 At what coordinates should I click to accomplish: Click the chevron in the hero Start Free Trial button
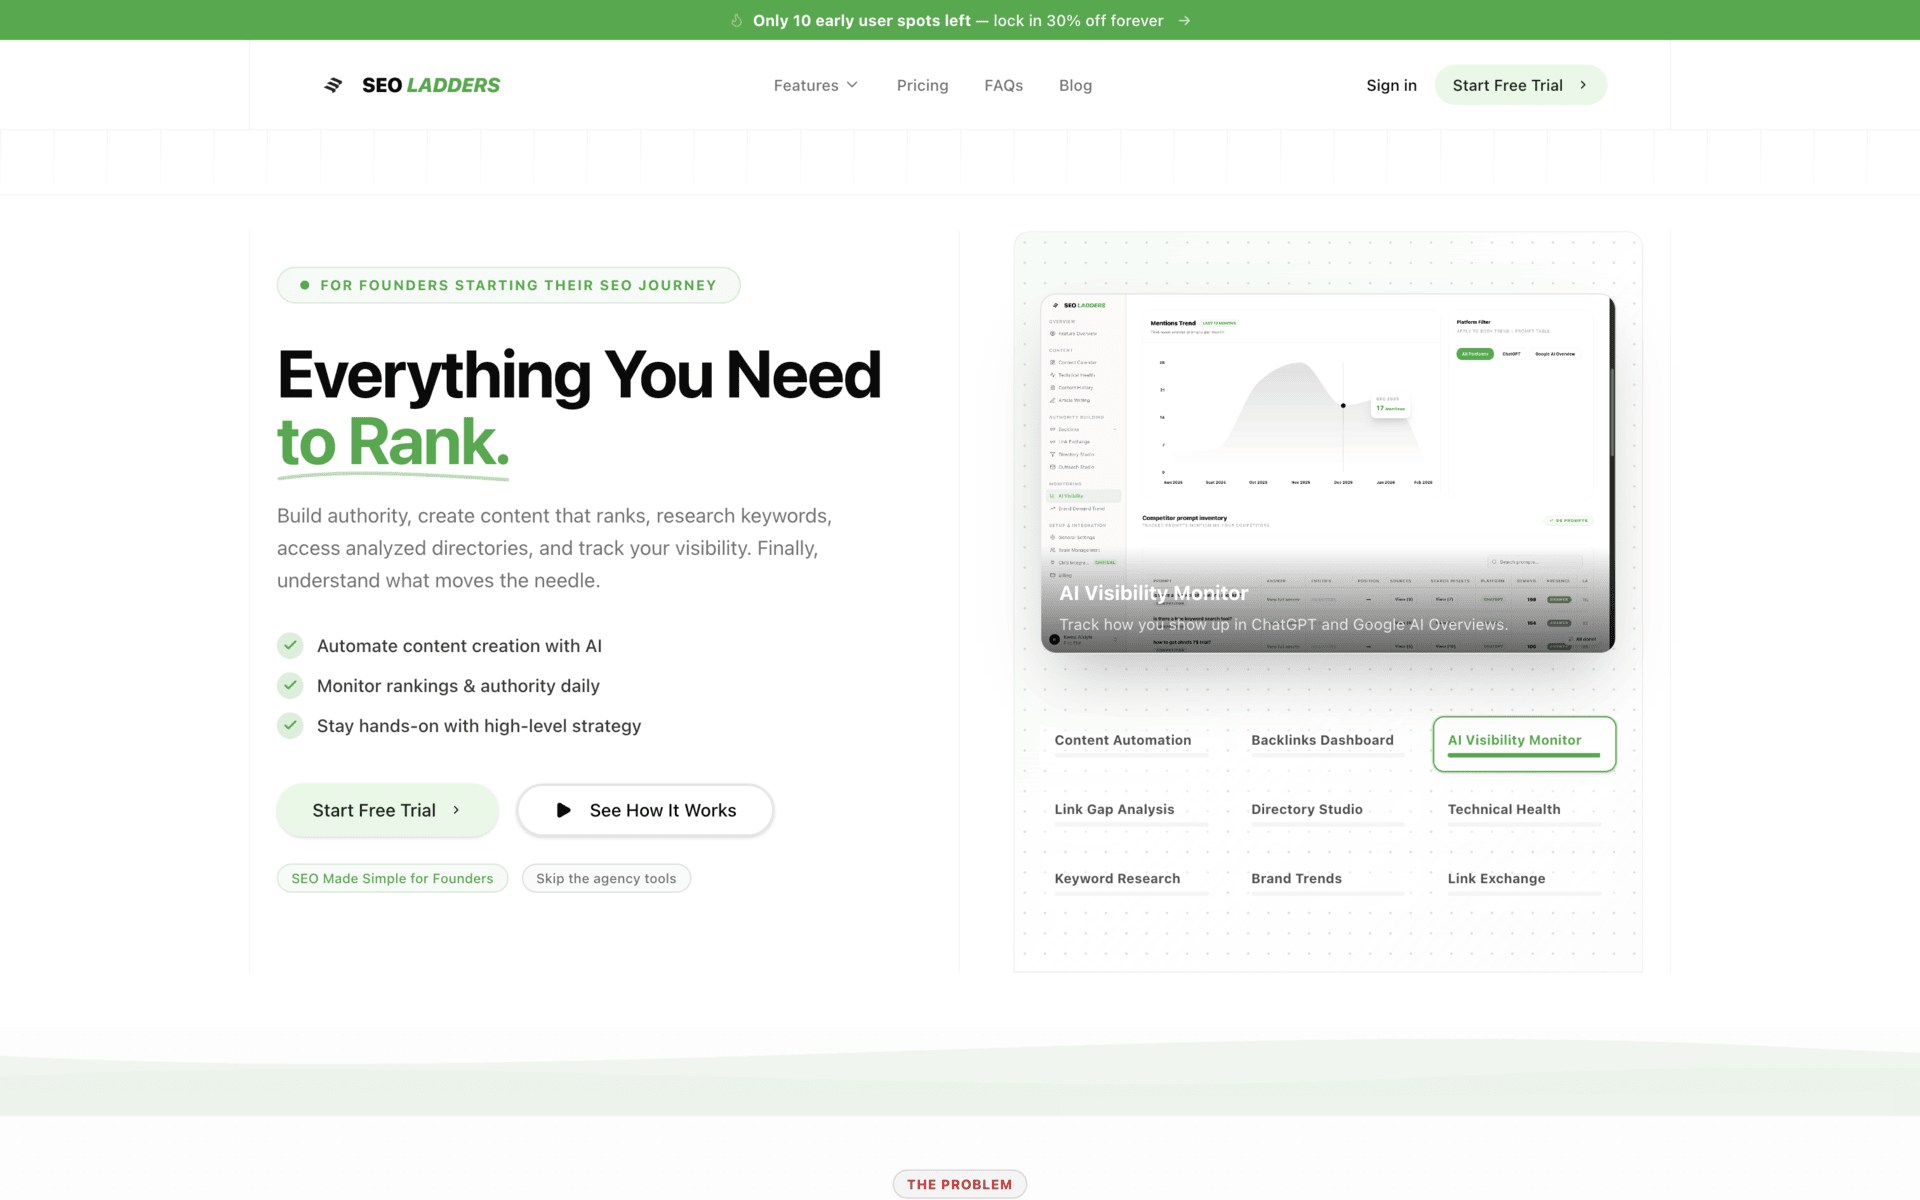pyautogui.click(x=456, y=810)
